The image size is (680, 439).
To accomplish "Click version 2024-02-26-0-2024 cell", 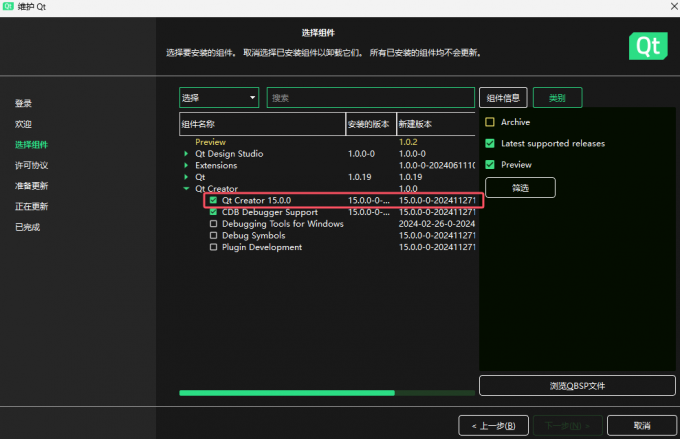I will (x=437, y=223).
